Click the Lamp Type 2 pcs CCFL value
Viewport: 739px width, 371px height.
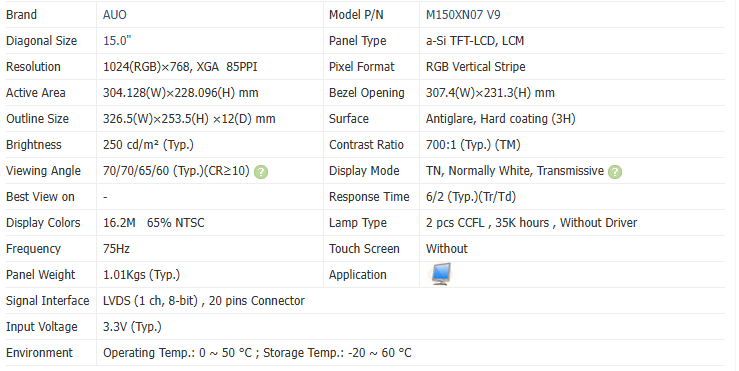click(x=531, y=223)
